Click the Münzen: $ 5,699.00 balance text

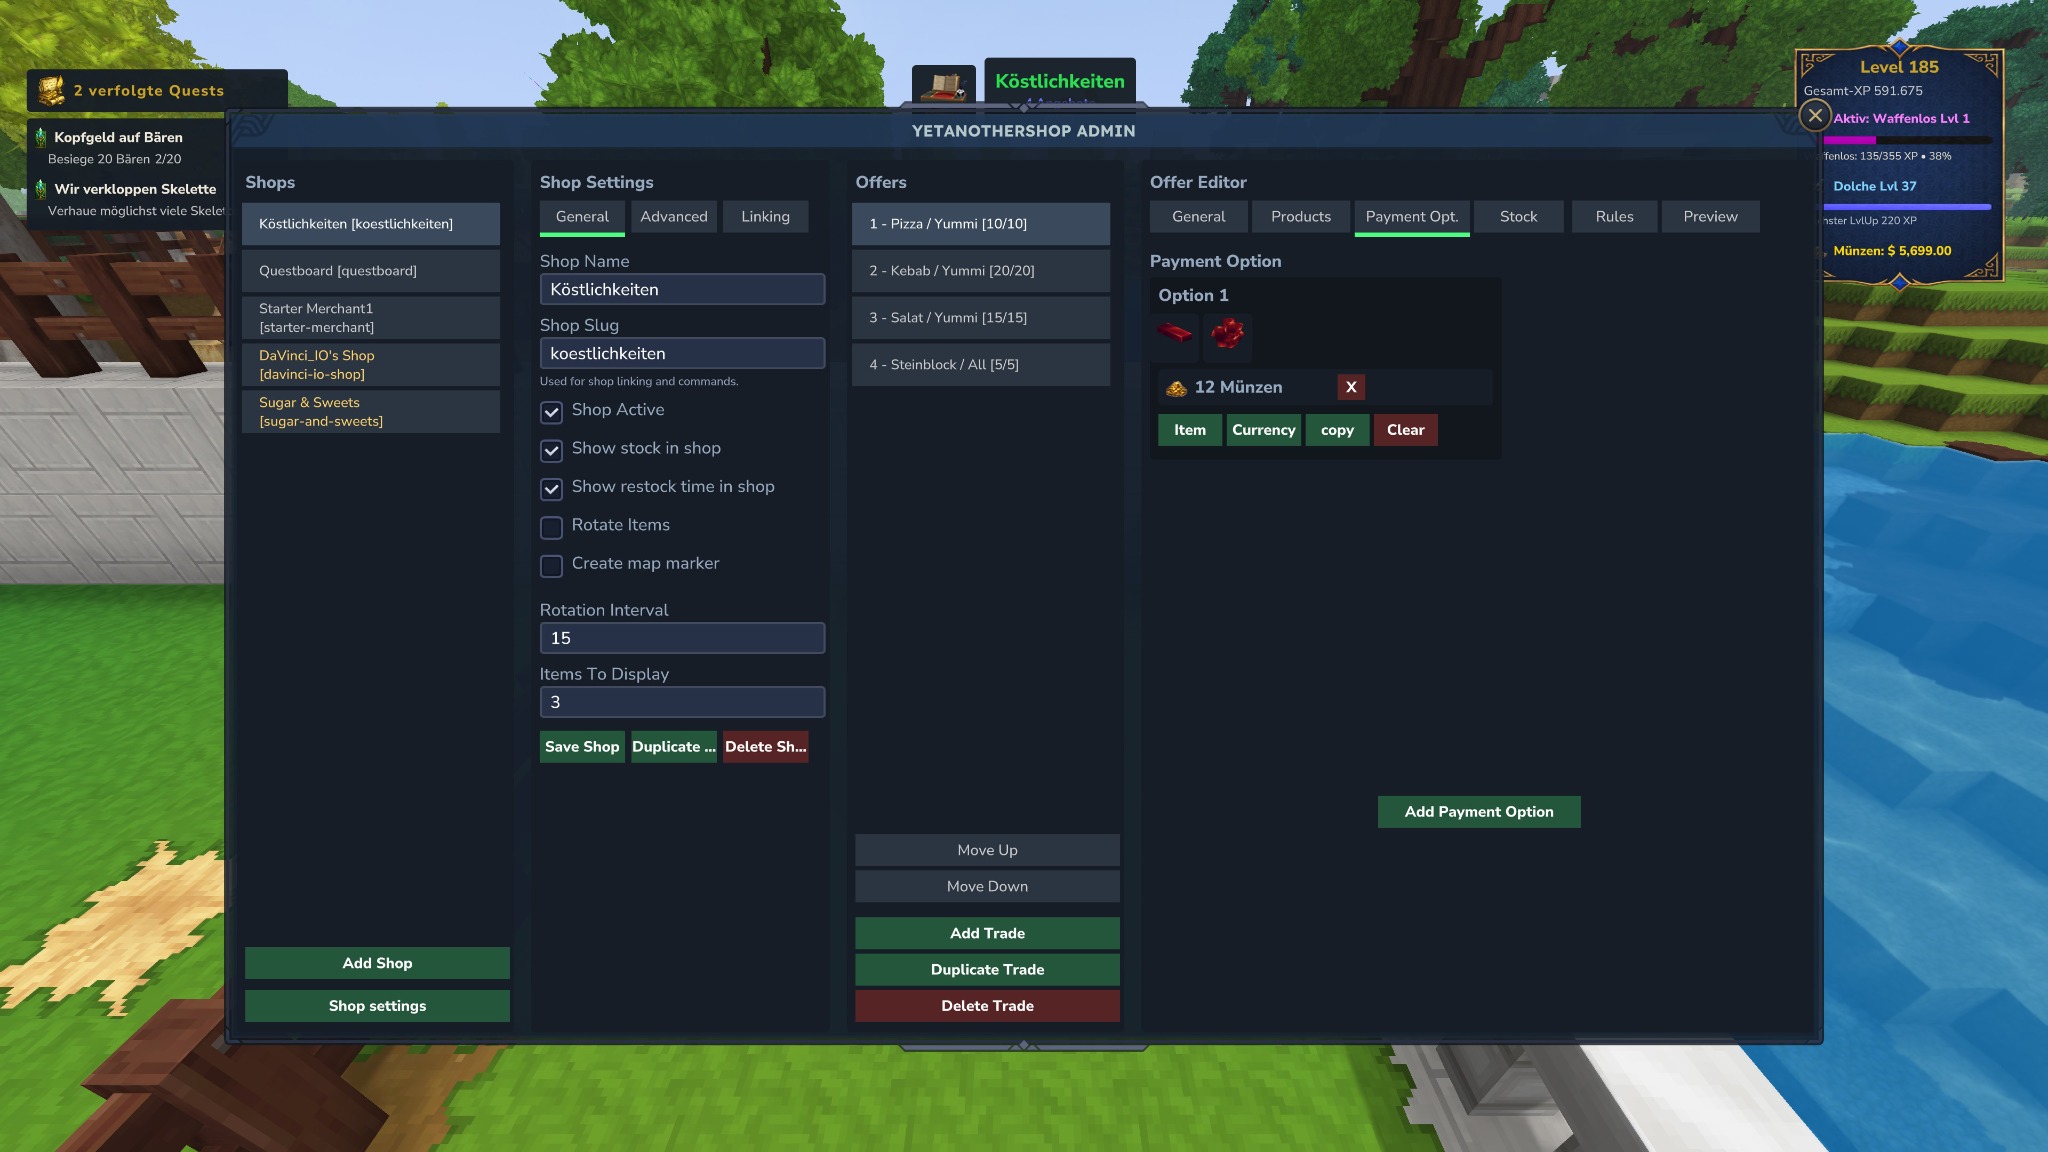1892,251
